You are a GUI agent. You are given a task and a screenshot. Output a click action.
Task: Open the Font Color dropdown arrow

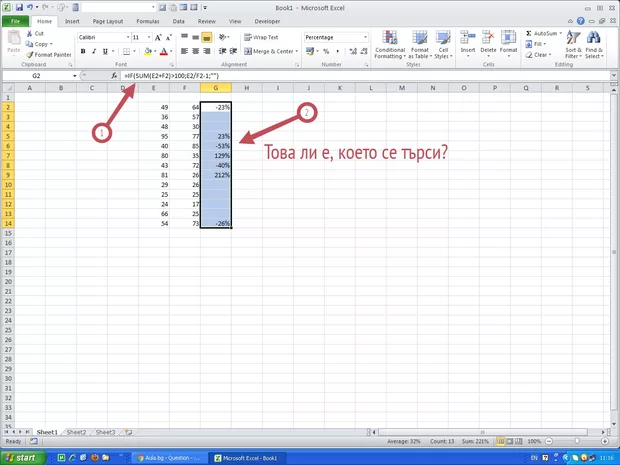click(171, 51)
